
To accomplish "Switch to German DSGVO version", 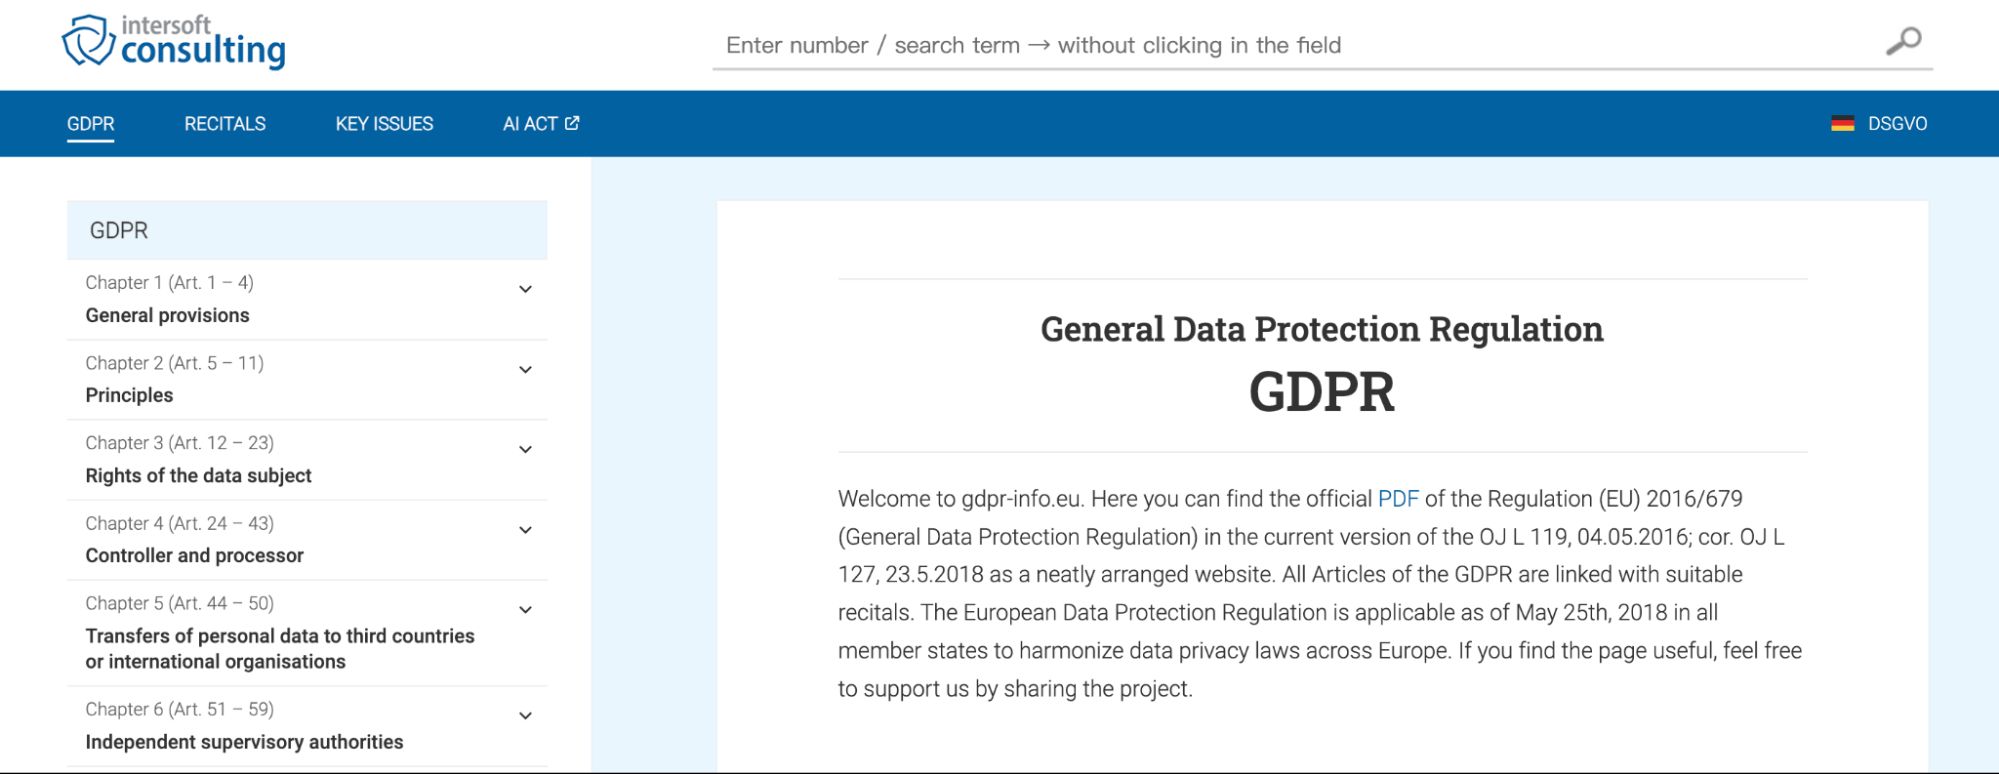I will [x=1897, y=123].
